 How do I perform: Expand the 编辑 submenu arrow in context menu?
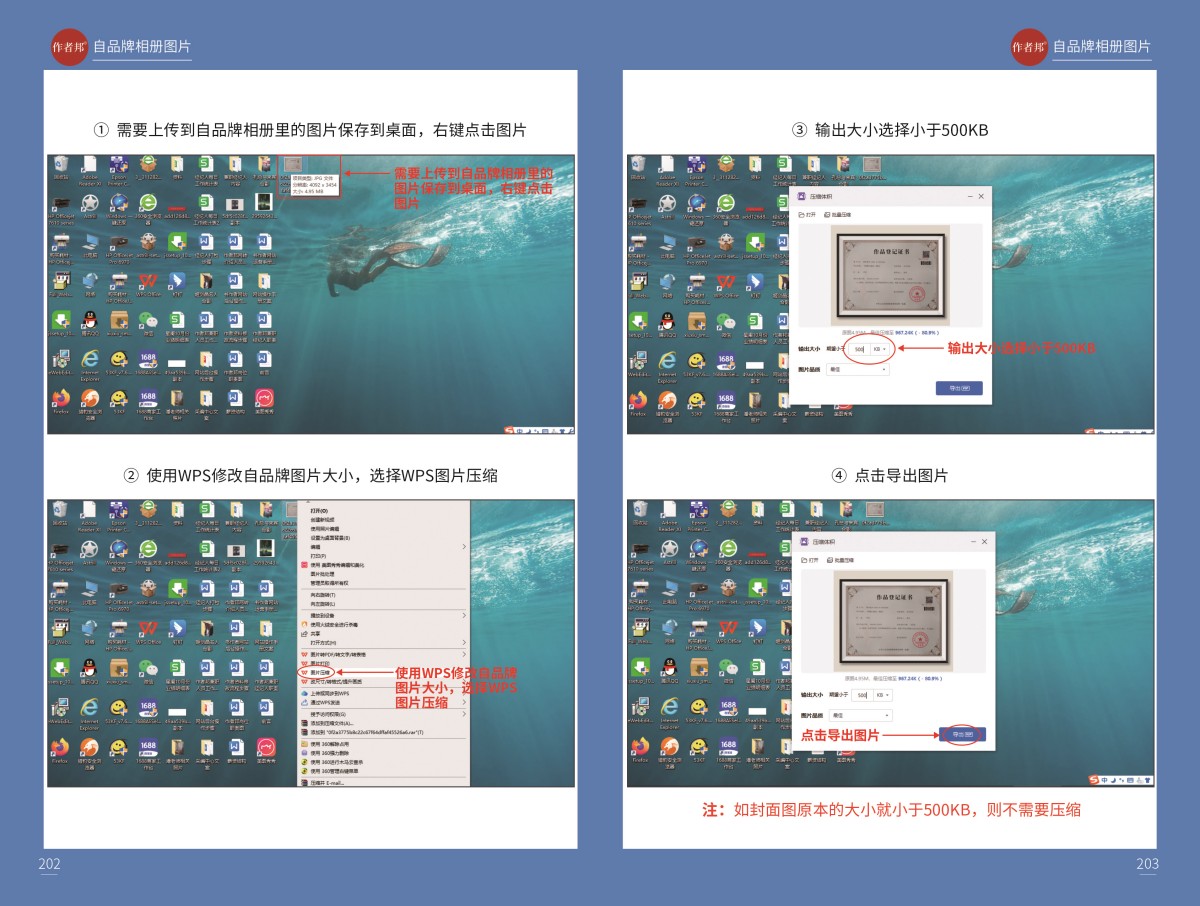pos(464,547)
